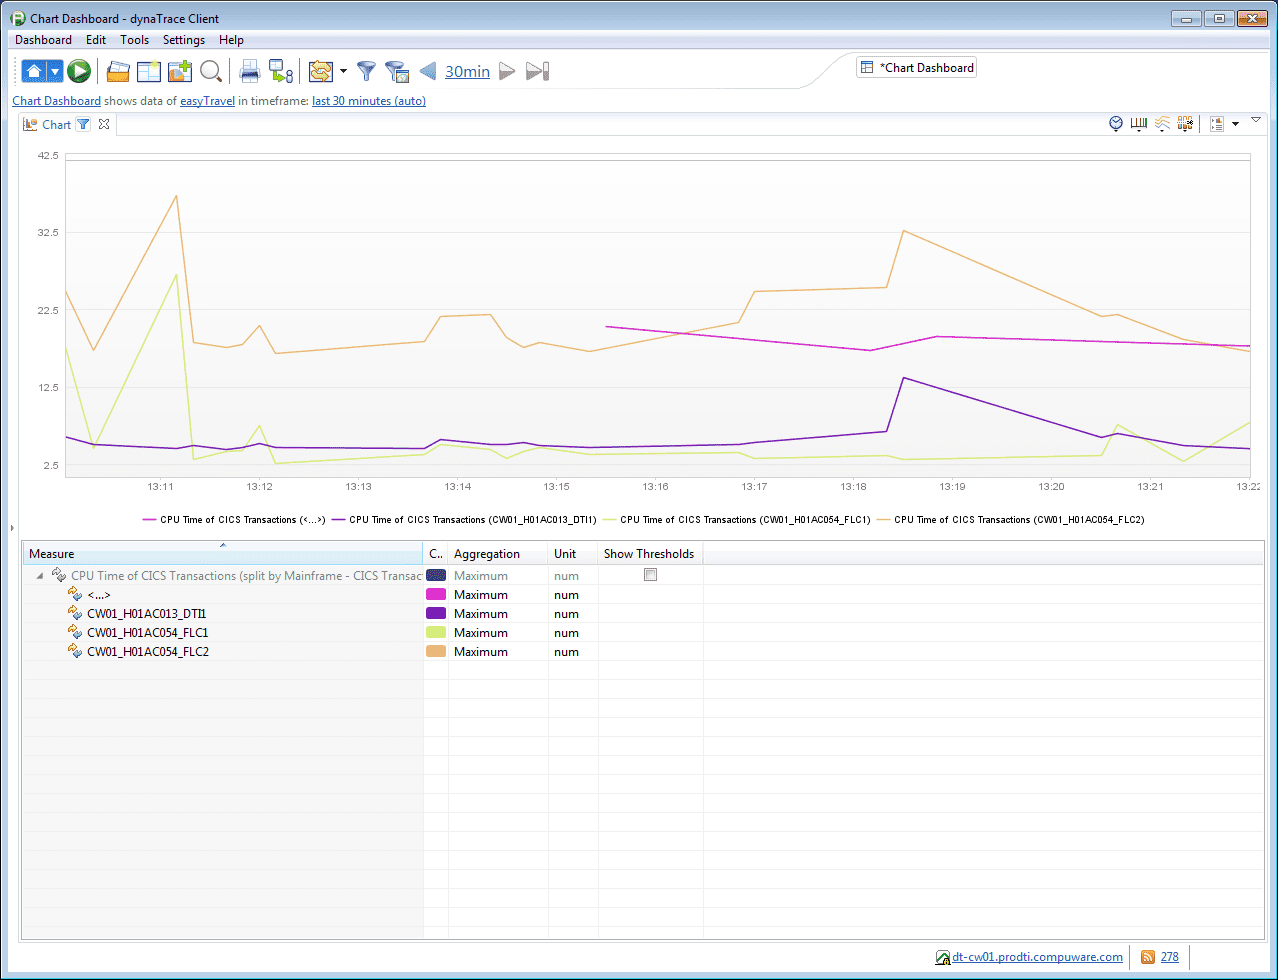Screen dimensions: 1278x980
Task: Click the yellow-green swatch for CW01_H01AC054_FLC1
Action: click(436, 632)
